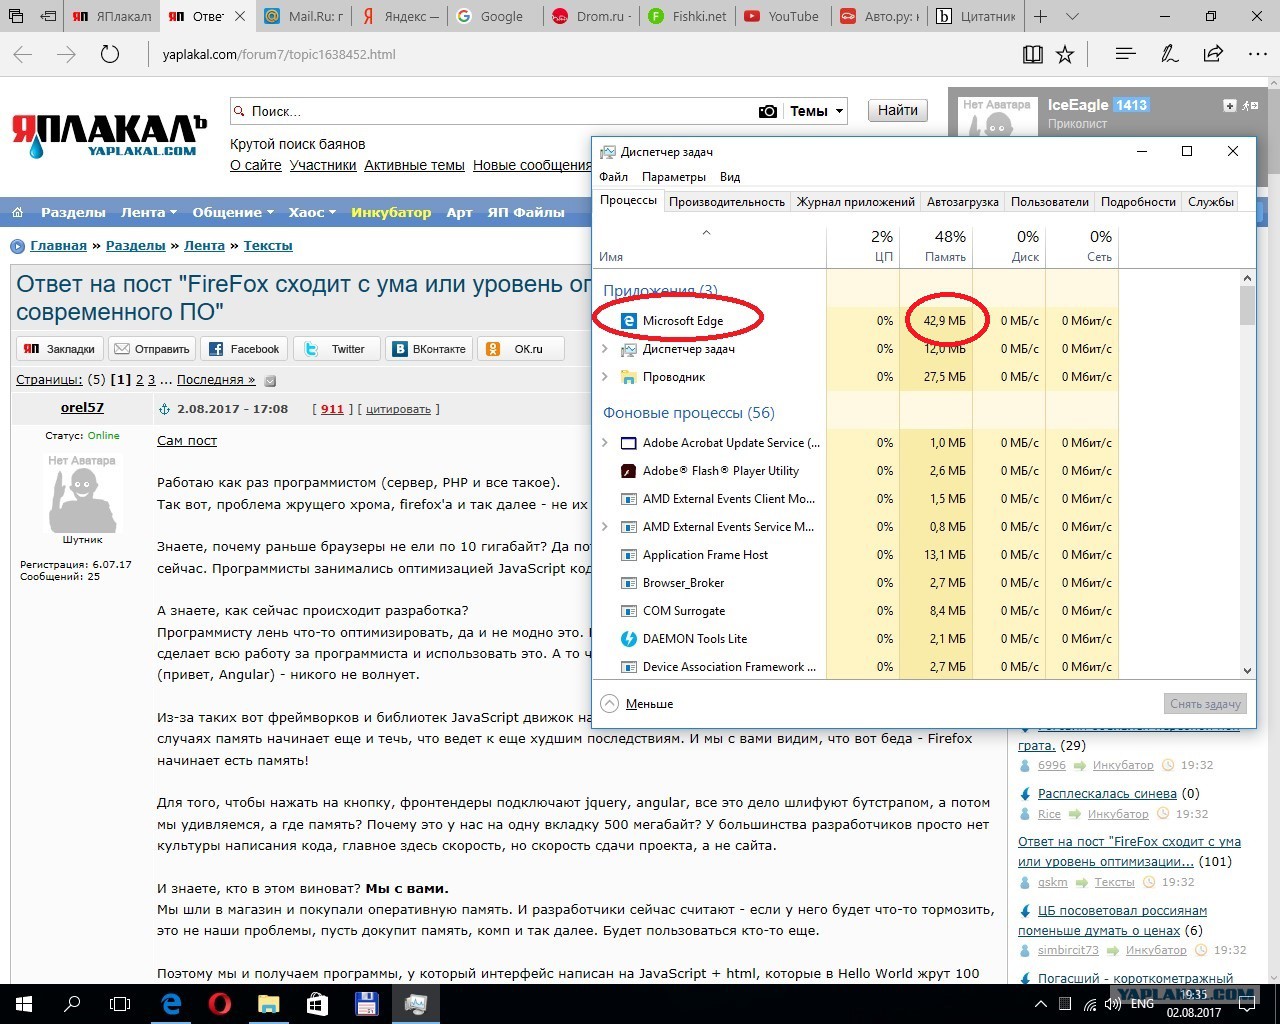Viewport: 1280px width, 1024px height.
Task: Click the Edge share icon
Action: [x=1213, y=55]
